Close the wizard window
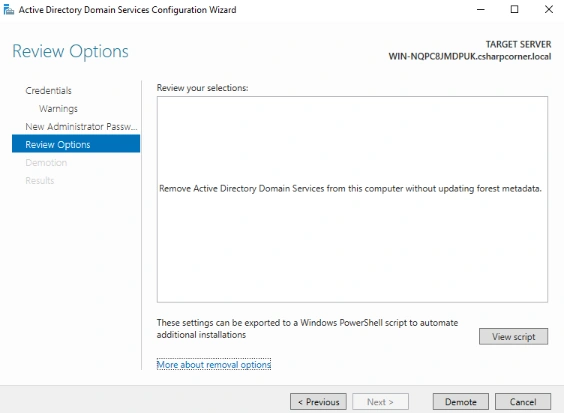564x413 pixels. tap(549, 9)
